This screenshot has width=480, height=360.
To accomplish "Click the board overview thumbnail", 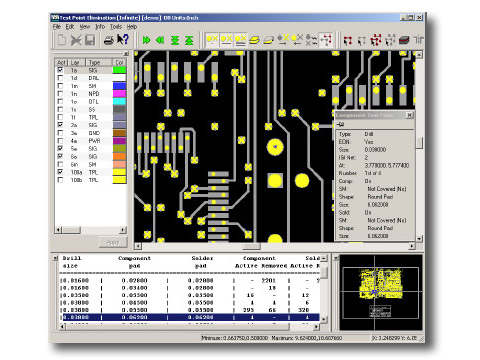I will click(x=381, y=292).
